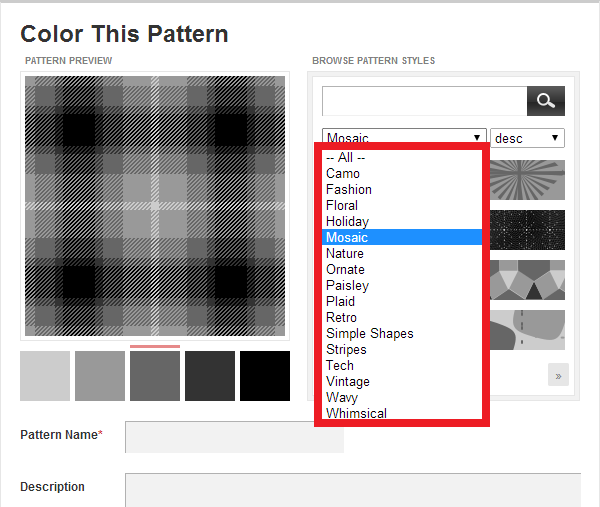
Task: Click the magnifying glass search button
Action: pyautogui.click(x=545, y=101)
